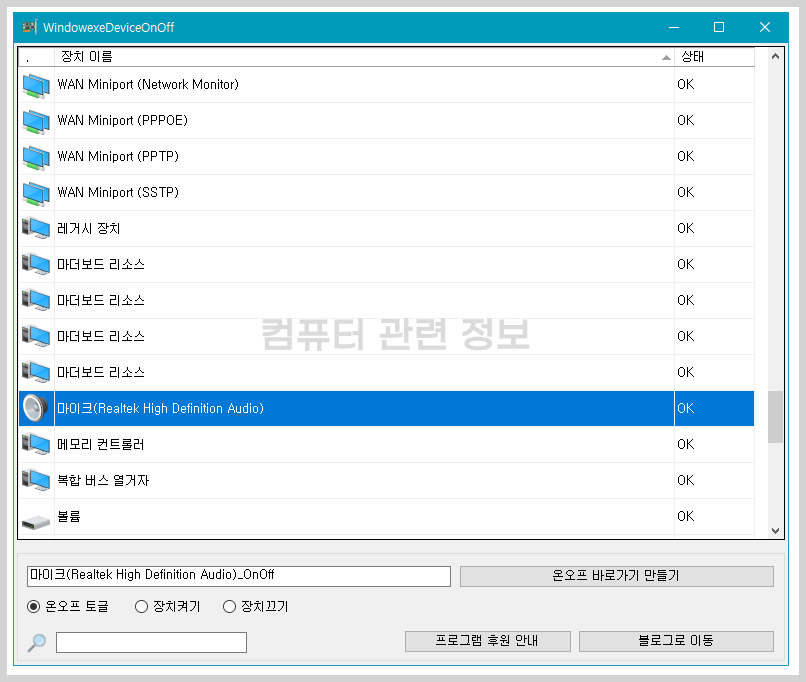Screen dimensions: 806x682
Task: Click the 메모리 컨트롤러 device icon
Action: pyautogui.click(x=36, y=444)
